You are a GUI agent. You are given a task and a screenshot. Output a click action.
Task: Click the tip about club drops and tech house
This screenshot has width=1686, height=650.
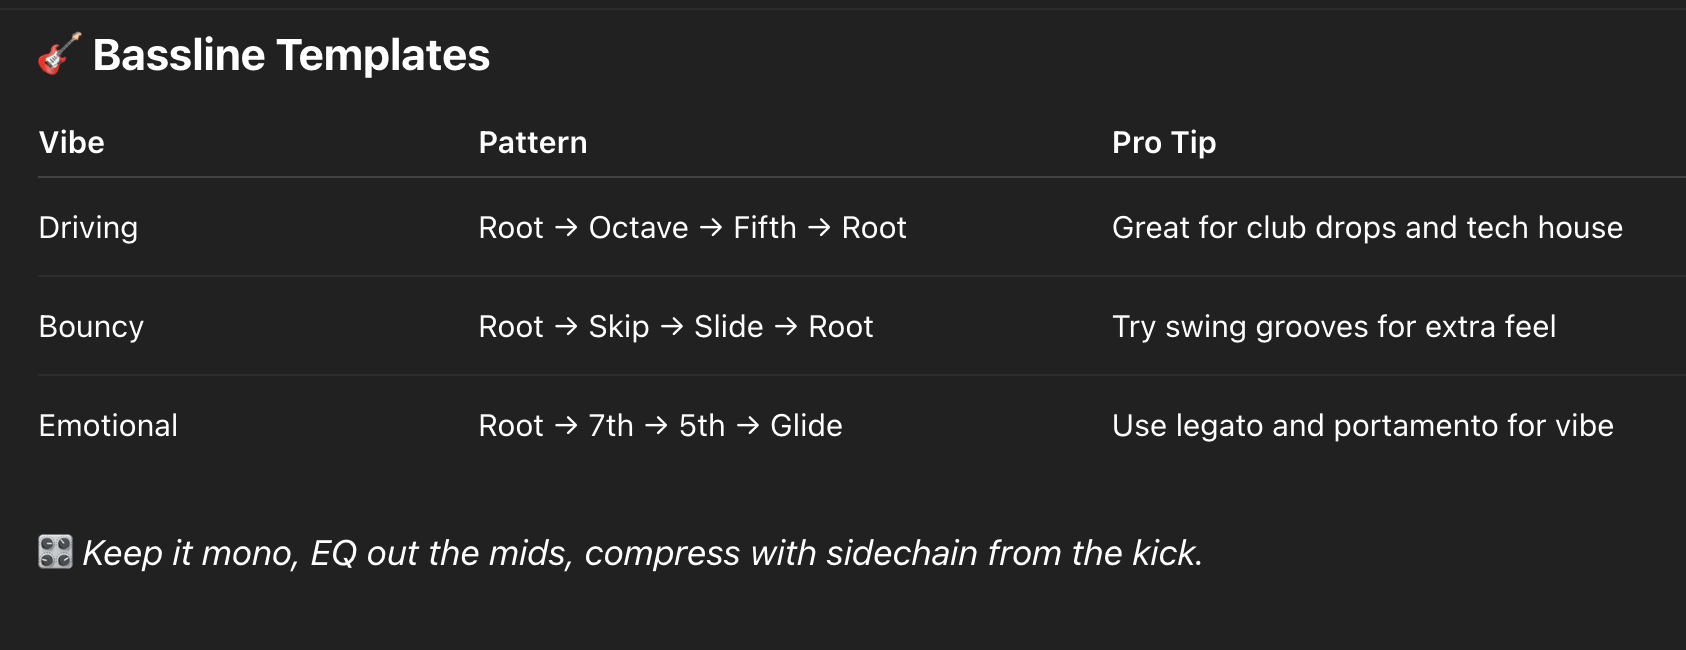tap(1367, 227)
